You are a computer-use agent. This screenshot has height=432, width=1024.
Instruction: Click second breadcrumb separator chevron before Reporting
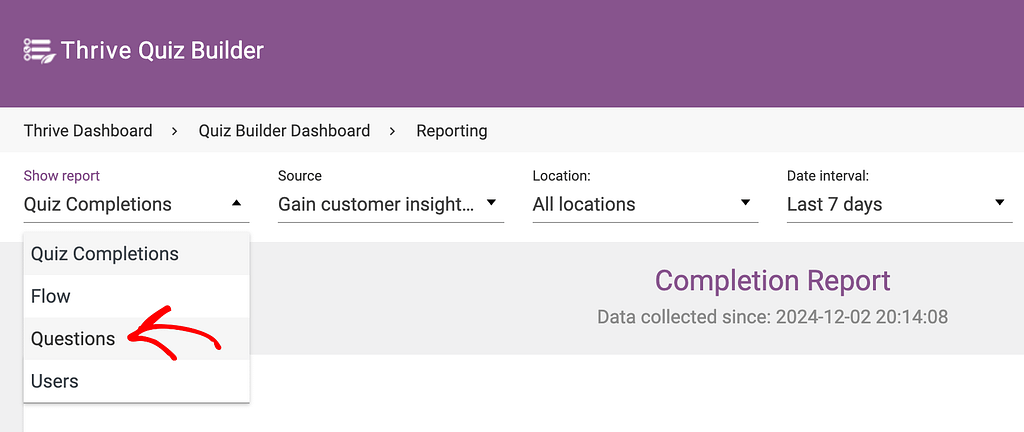392,131
